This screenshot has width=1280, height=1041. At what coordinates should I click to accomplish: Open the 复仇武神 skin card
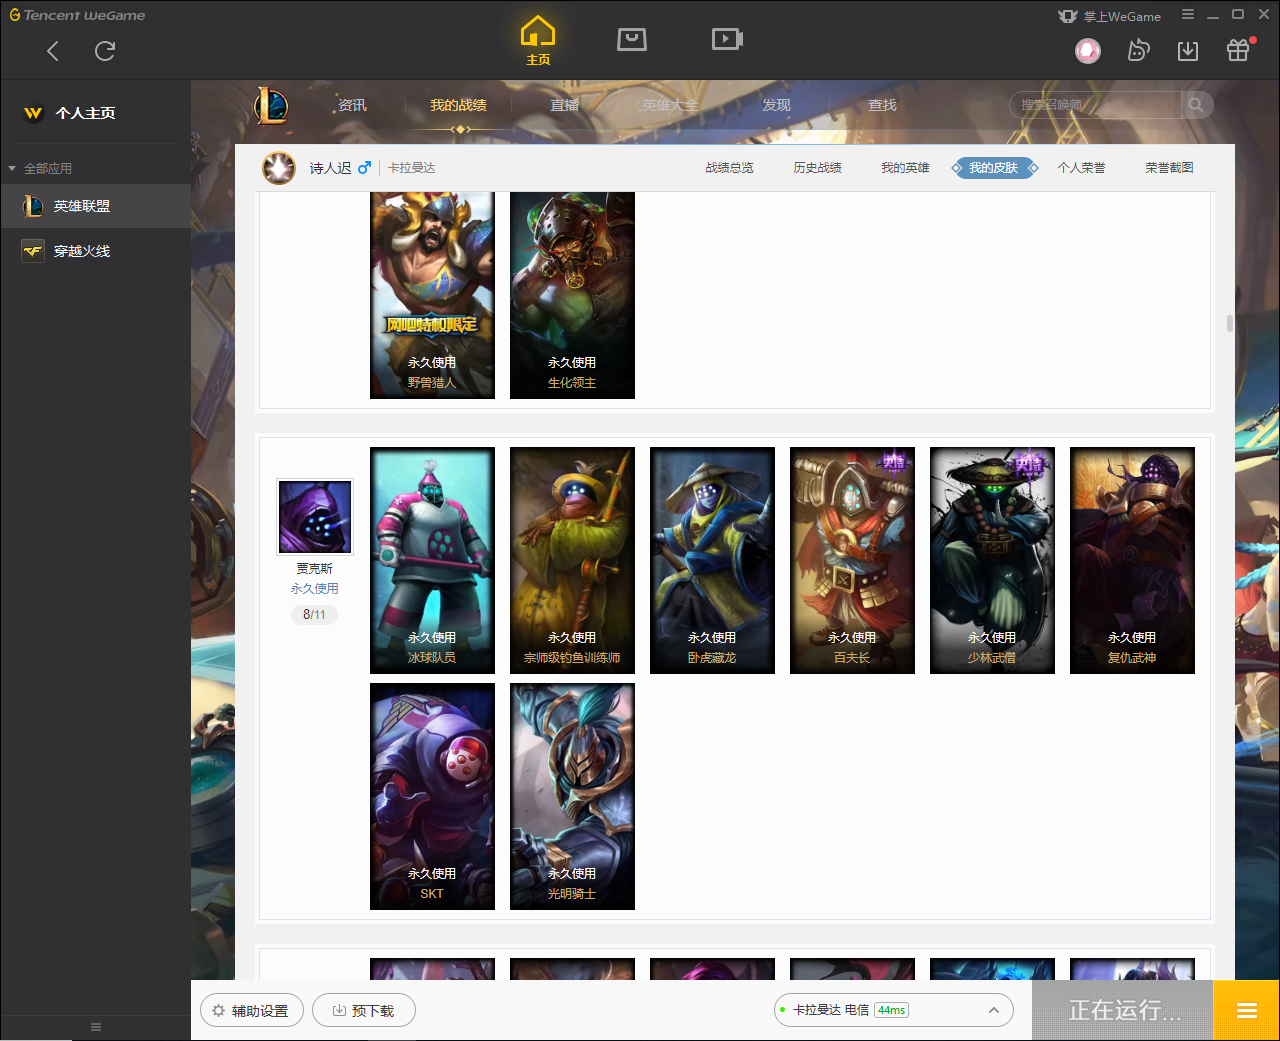(x=1132, y=560)
